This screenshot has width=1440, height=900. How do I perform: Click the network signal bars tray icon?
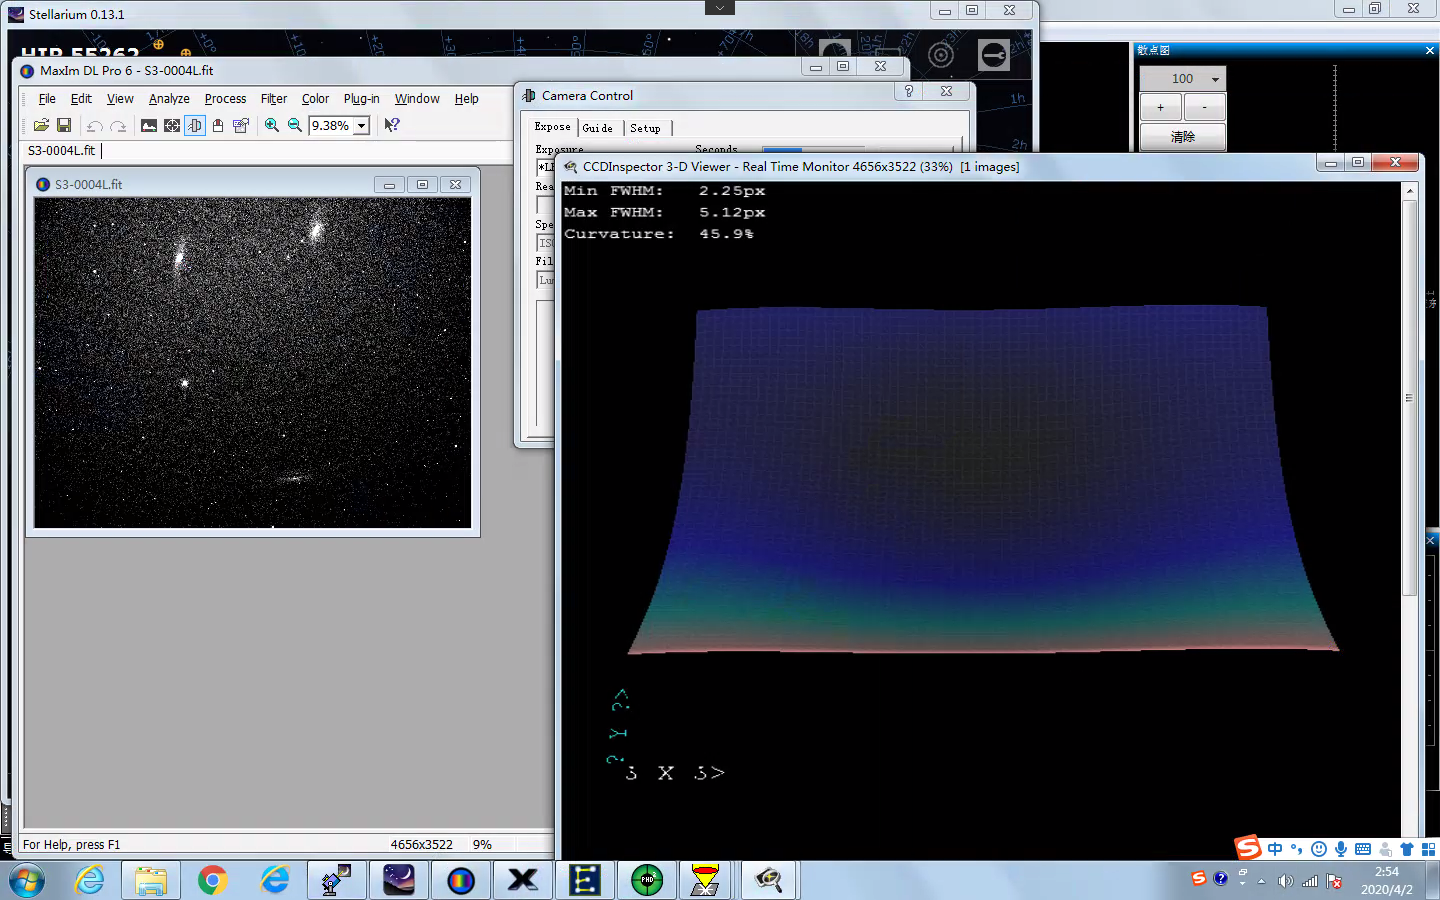(x=1310, y=881)
